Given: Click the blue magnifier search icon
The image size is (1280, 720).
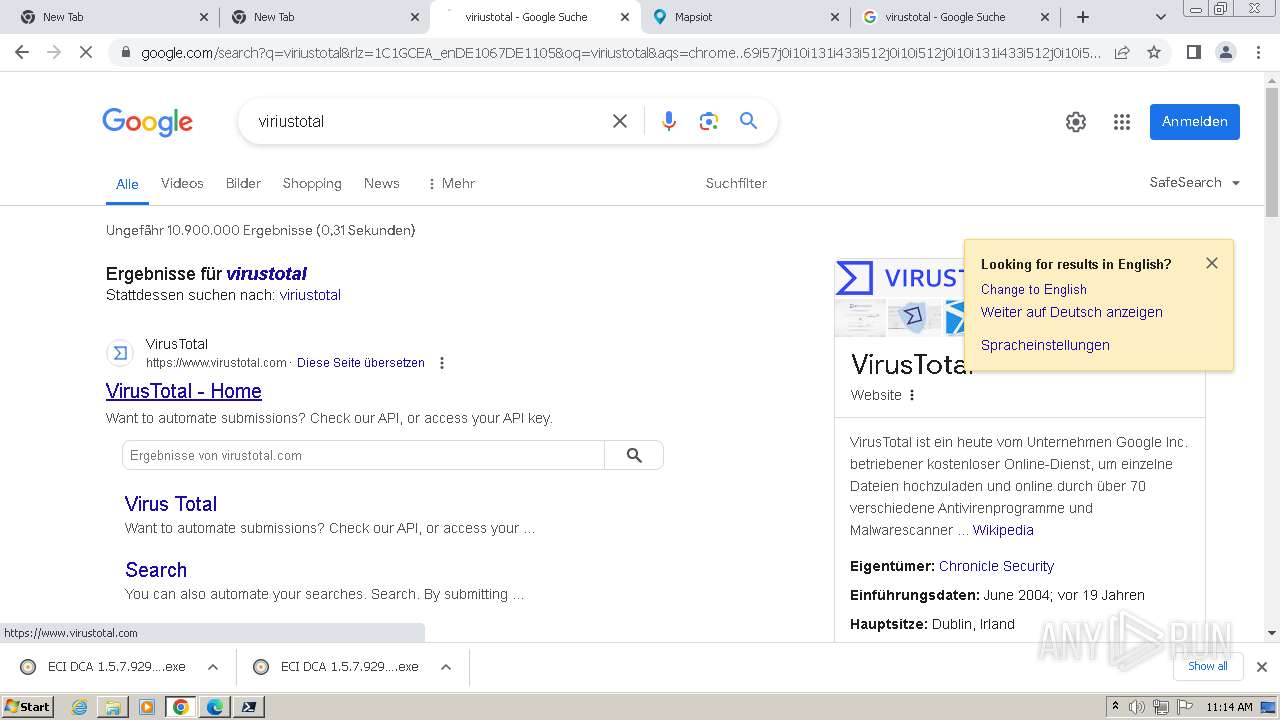Looking at the screenshot, I should pos(748,121).
